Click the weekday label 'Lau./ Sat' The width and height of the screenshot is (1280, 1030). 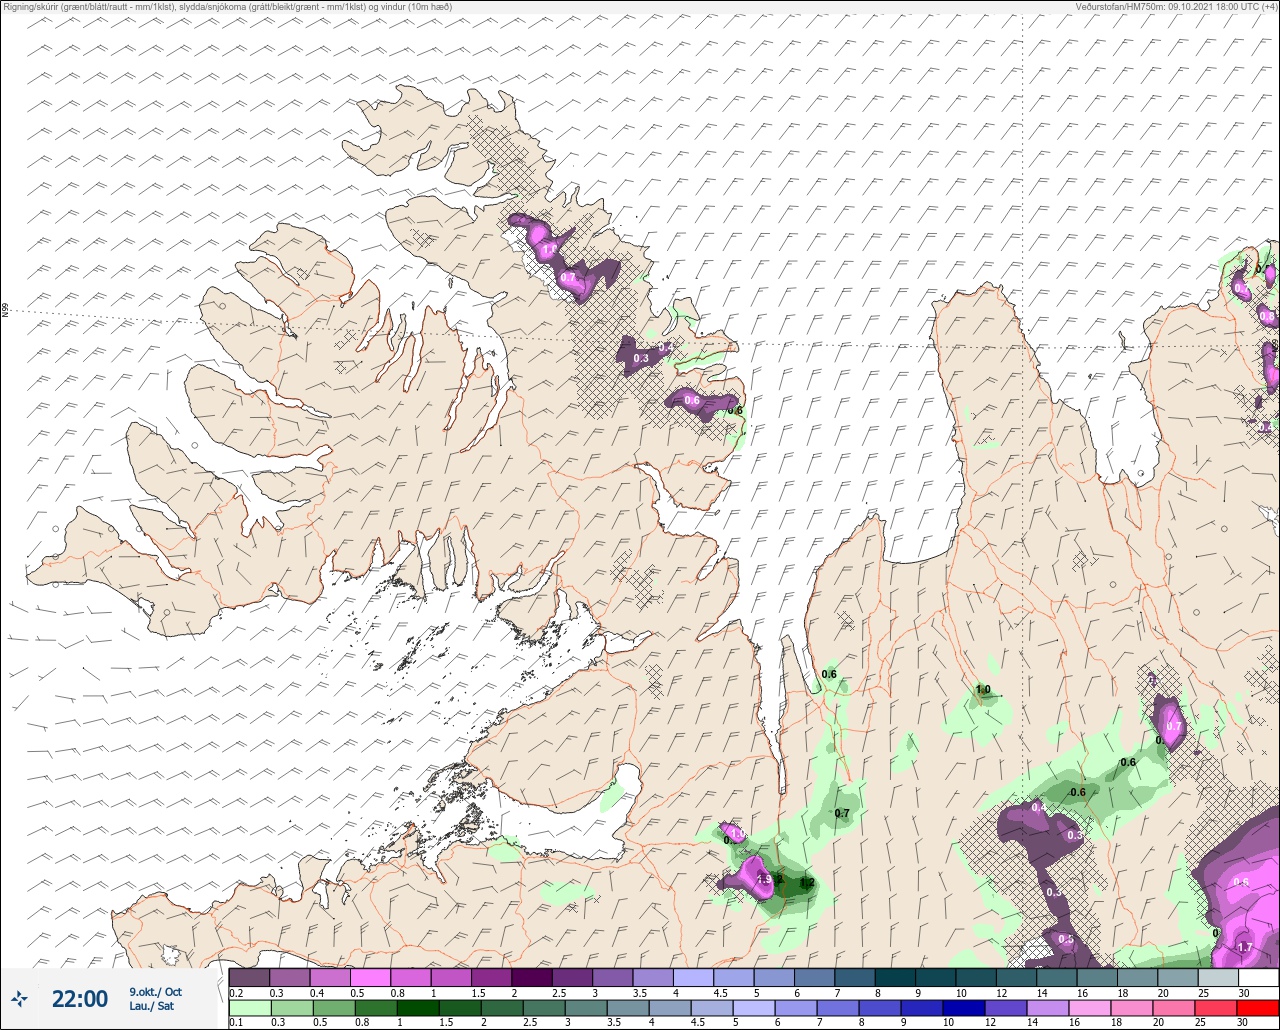(151, 1006)
